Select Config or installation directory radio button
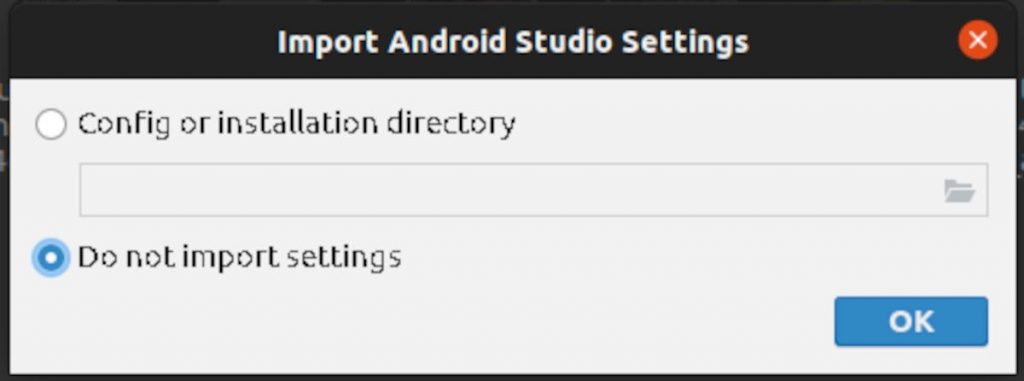This screenshot has width=1024, height=381. 51,124
